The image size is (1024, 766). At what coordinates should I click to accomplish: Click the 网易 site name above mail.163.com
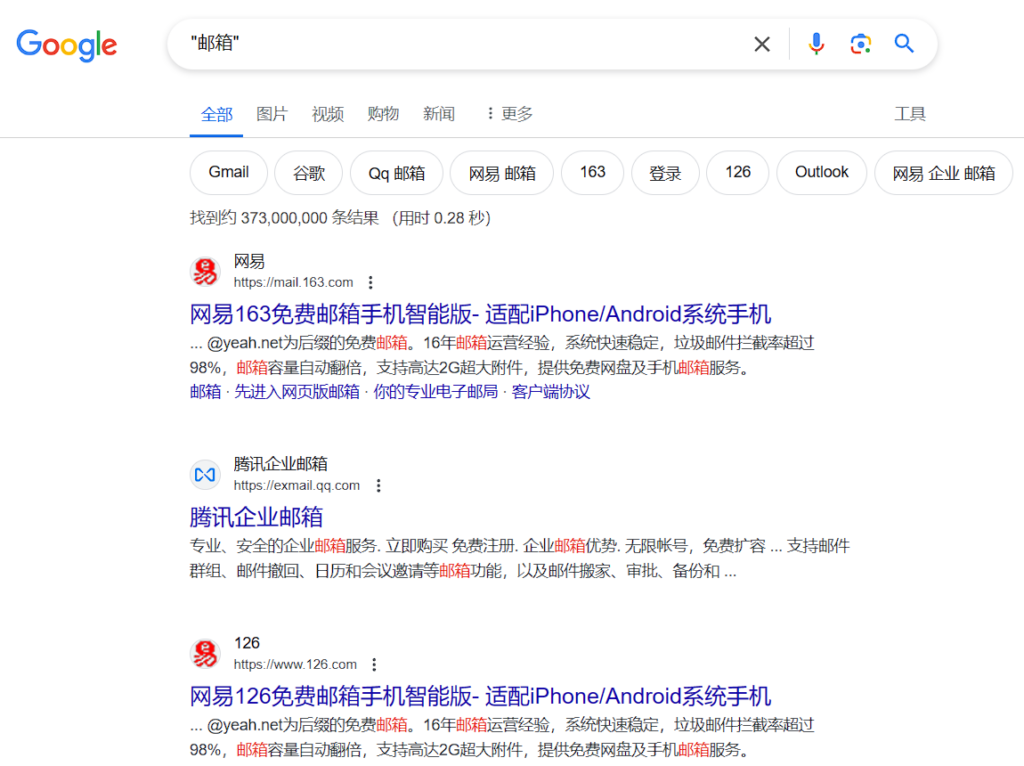[249, 262]
